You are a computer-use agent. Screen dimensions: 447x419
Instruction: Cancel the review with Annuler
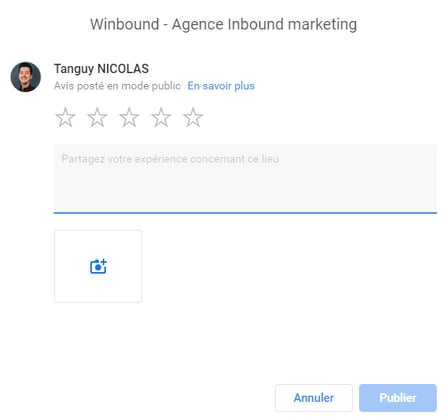(314, 398)
